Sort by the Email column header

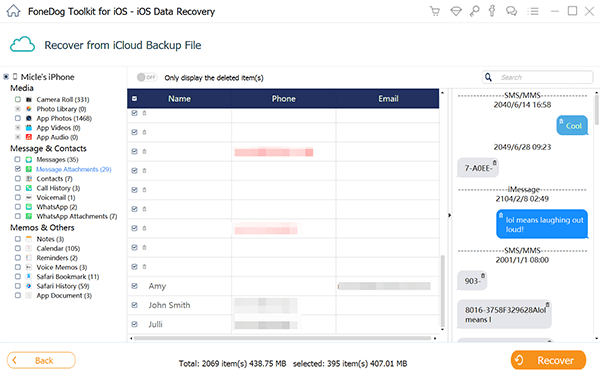click(388, 99)
